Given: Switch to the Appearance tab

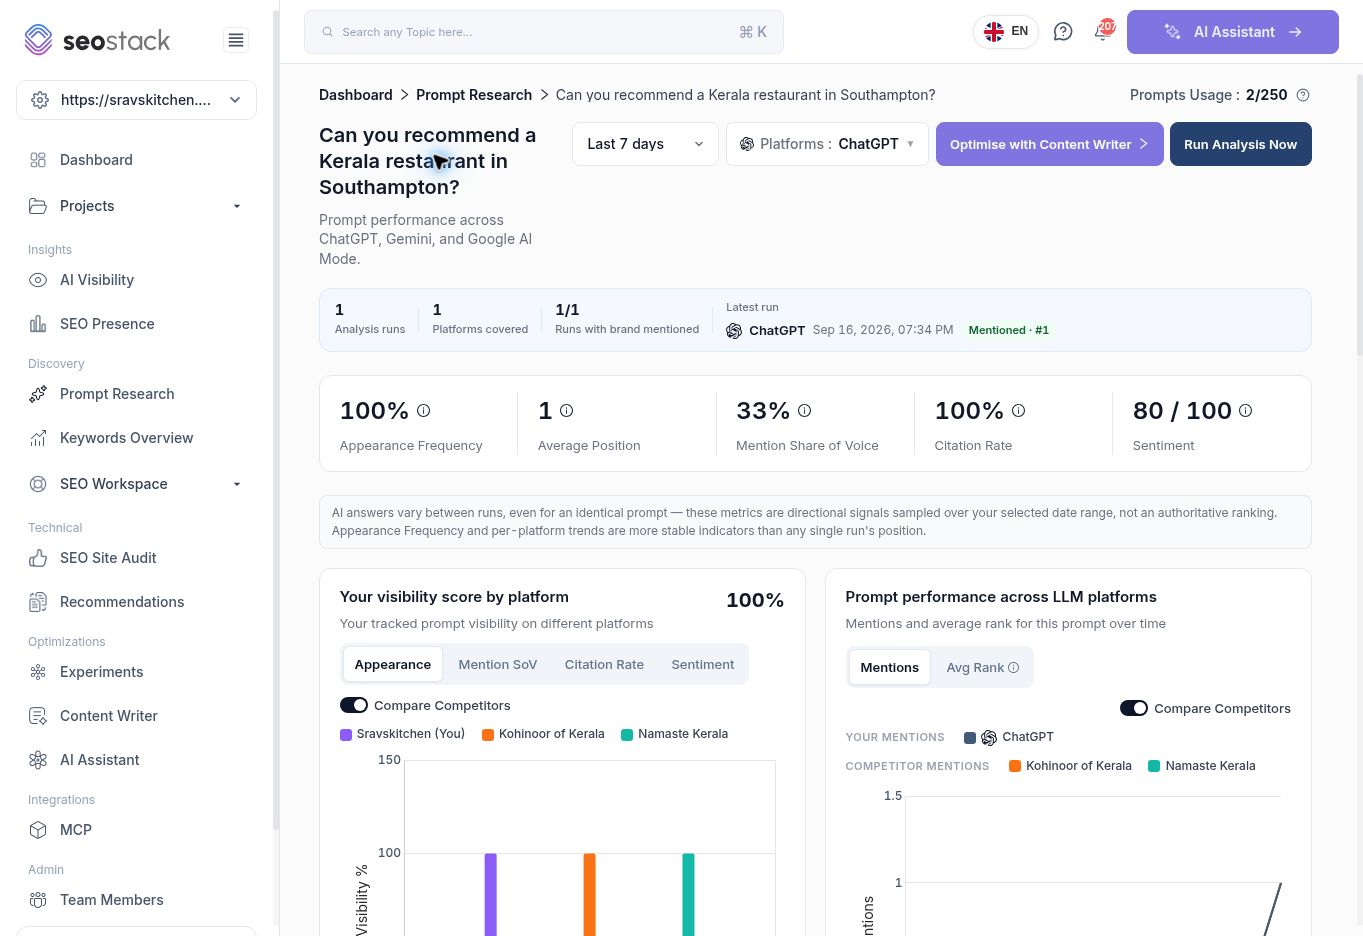Looking at the screenshot, I should pyautogui.click(x=393, y=665).
